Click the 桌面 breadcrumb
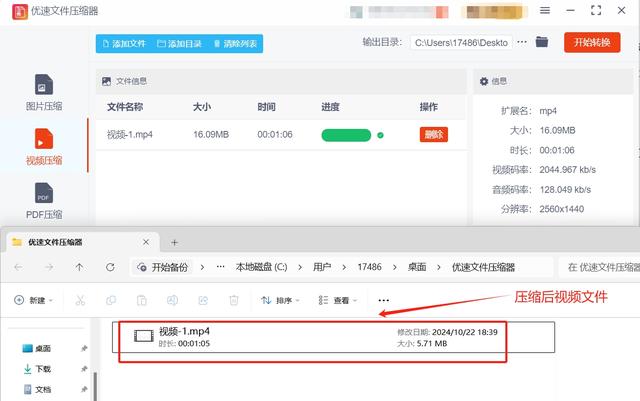The width and height of the screenshot is (640, 401). [417, 267]
